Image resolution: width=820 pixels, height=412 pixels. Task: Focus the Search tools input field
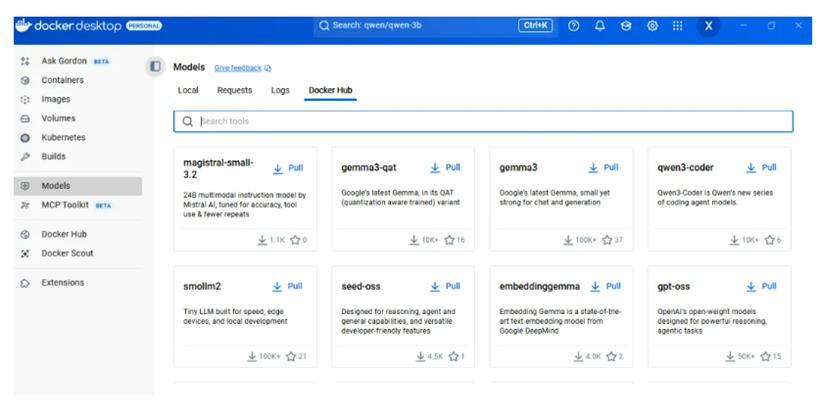point(483,121)
